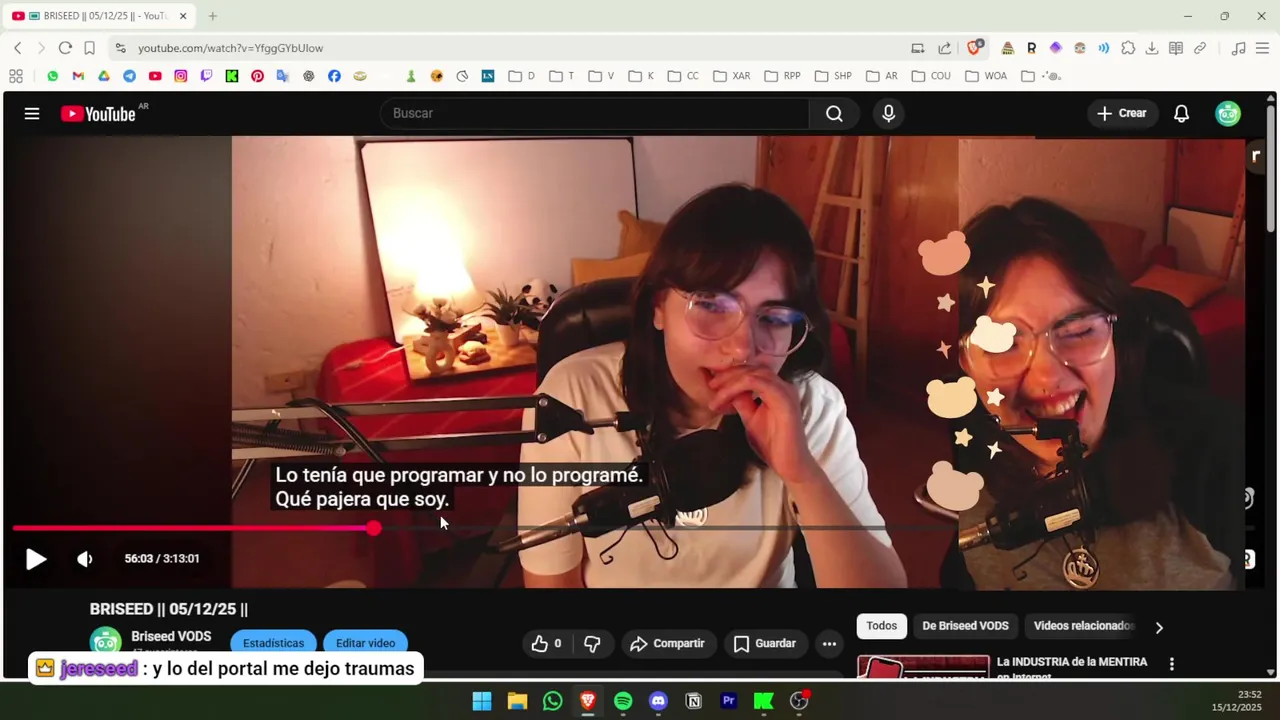Show next filter chips arrow
The height and width of the screenshot is (720, 1280).
(x=1159, y=627)
